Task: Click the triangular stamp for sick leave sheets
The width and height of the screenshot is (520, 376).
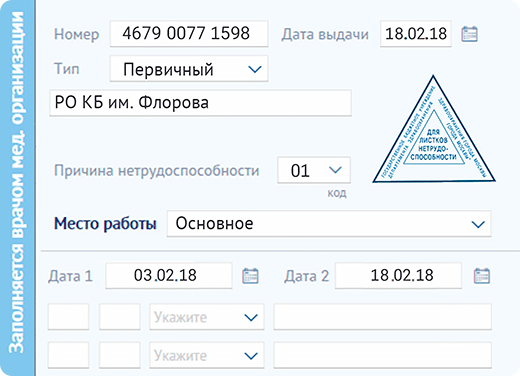Action: click(434, 129)
